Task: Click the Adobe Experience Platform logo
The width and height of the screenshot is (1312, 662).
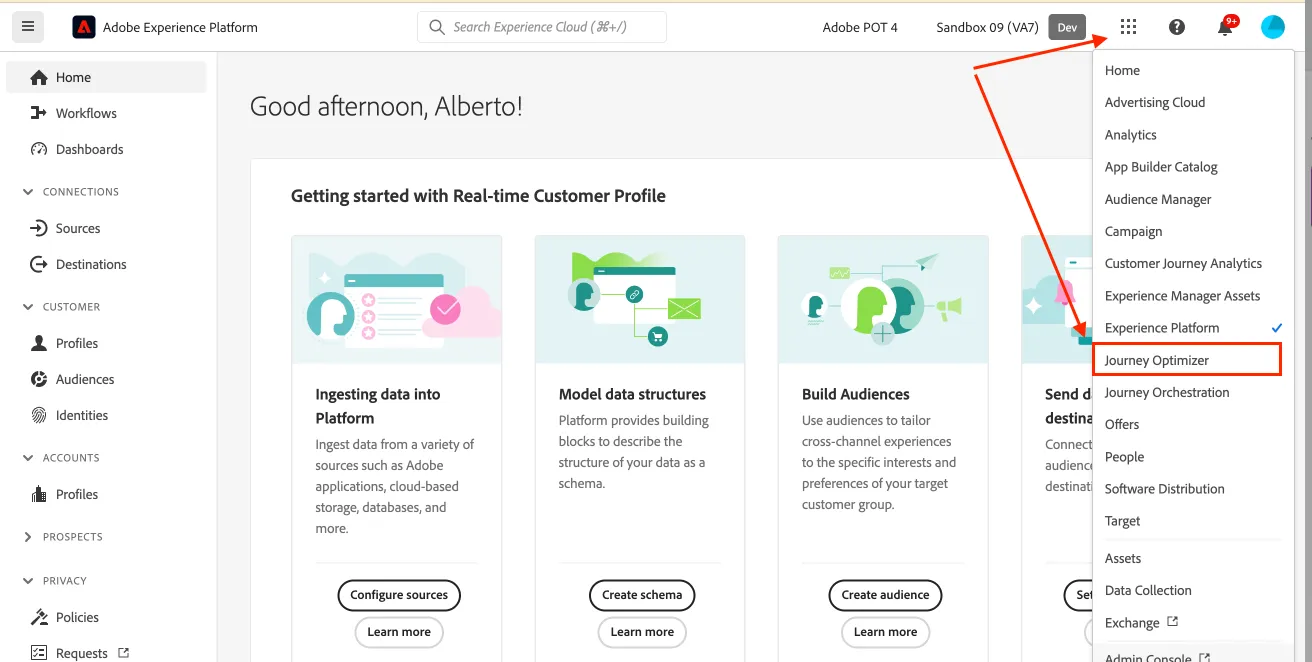Action: point(84,27)
